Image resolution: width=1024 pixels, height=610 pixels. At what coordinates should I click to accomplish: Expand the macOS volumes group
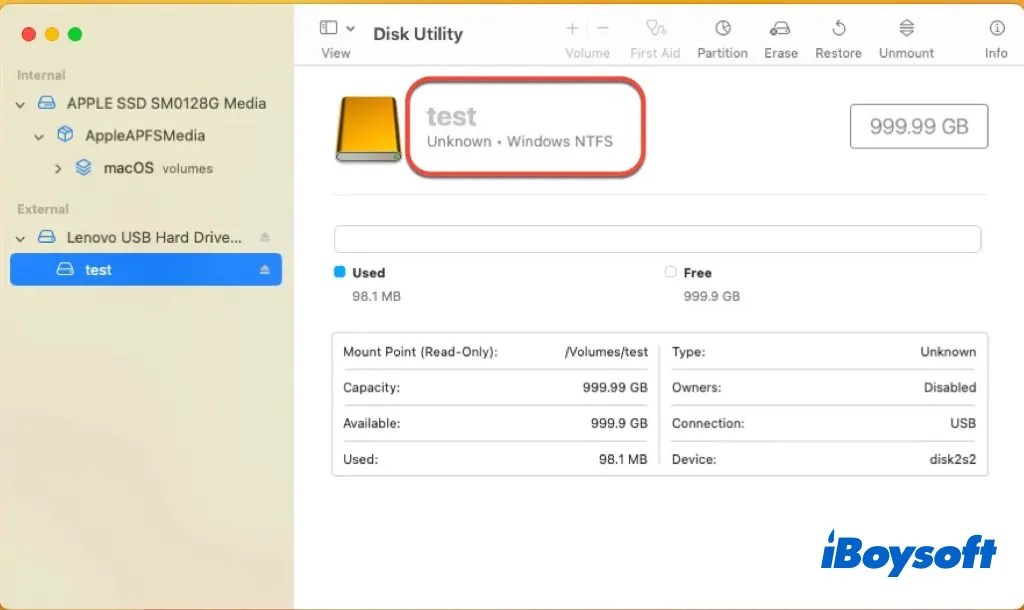[x=58, y=169]
